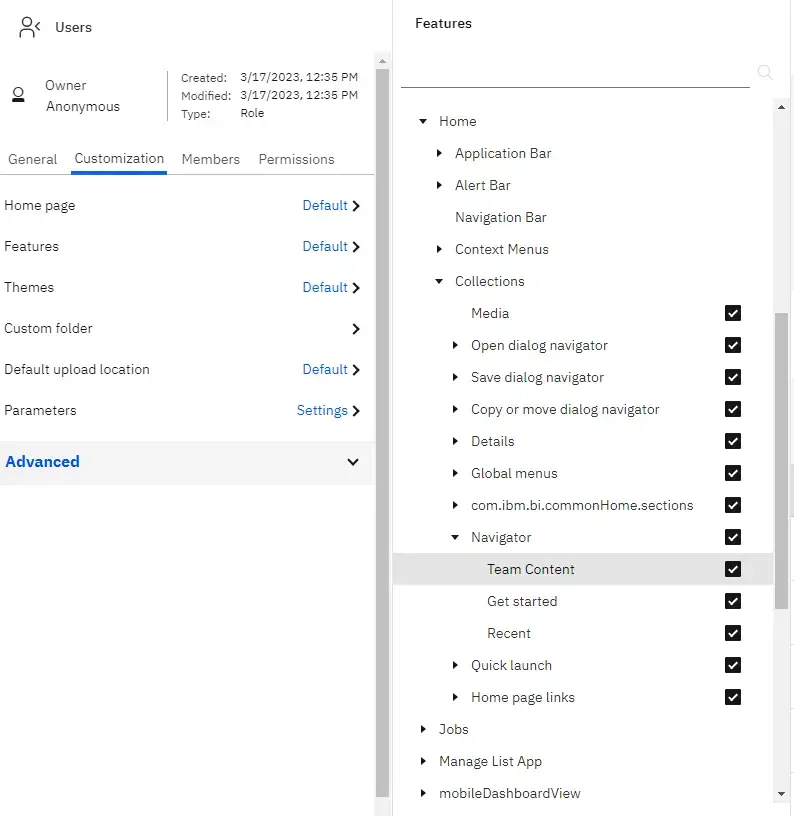
Task: Open Default upload location chevron arrow
Action: coord(356,370)
